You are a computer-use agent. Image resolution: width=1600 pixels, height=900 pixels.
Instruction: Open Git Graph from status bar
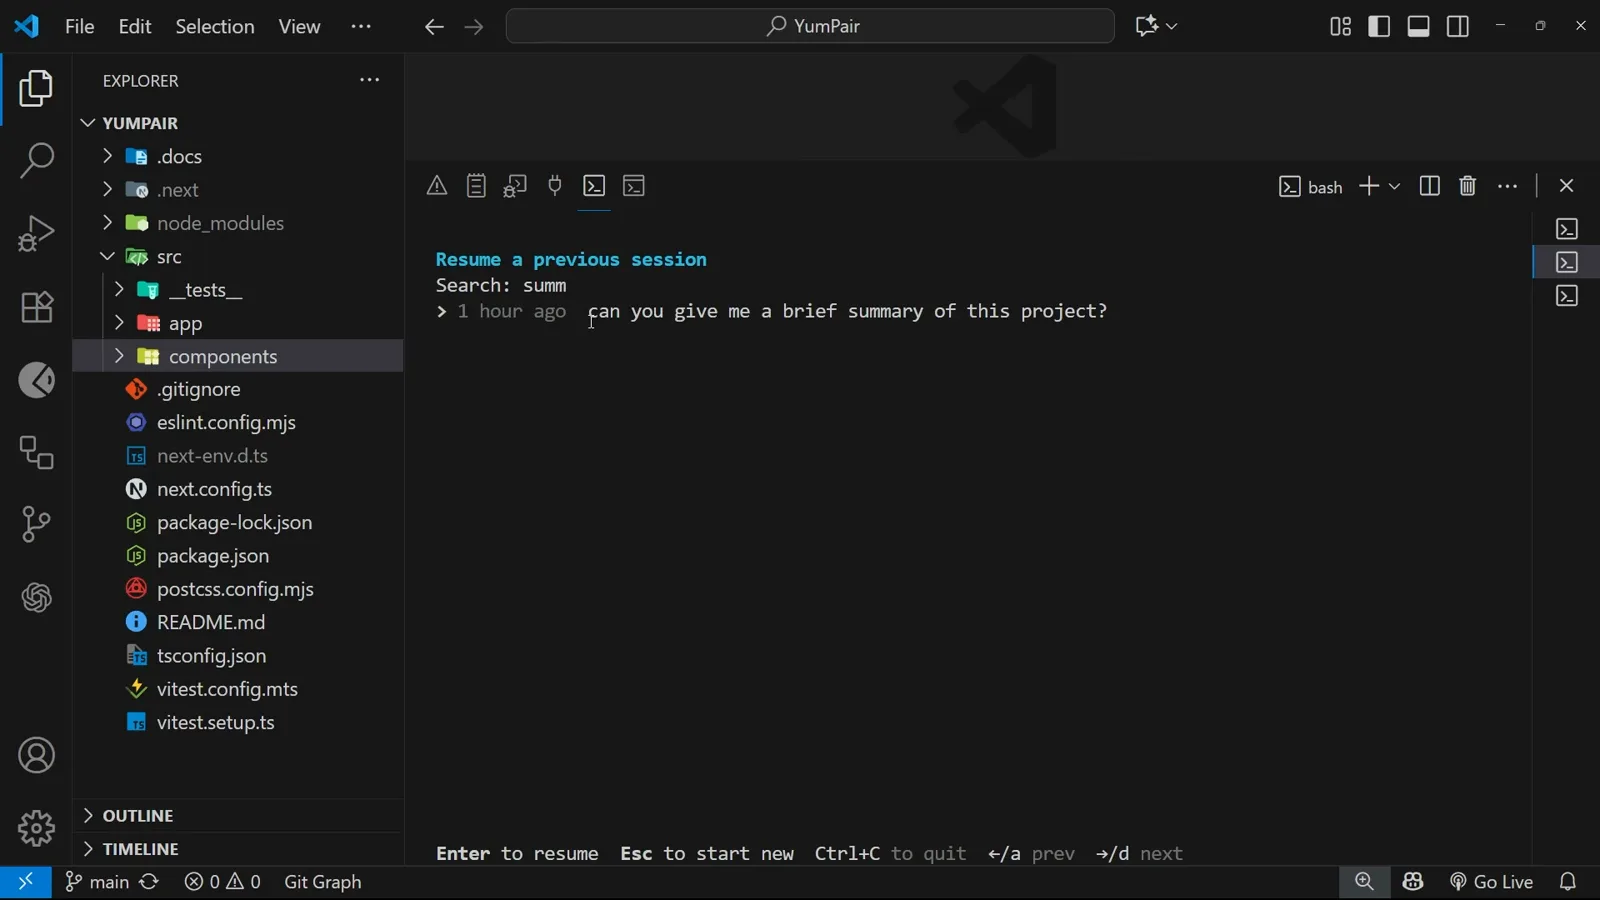tap(323, 882)
